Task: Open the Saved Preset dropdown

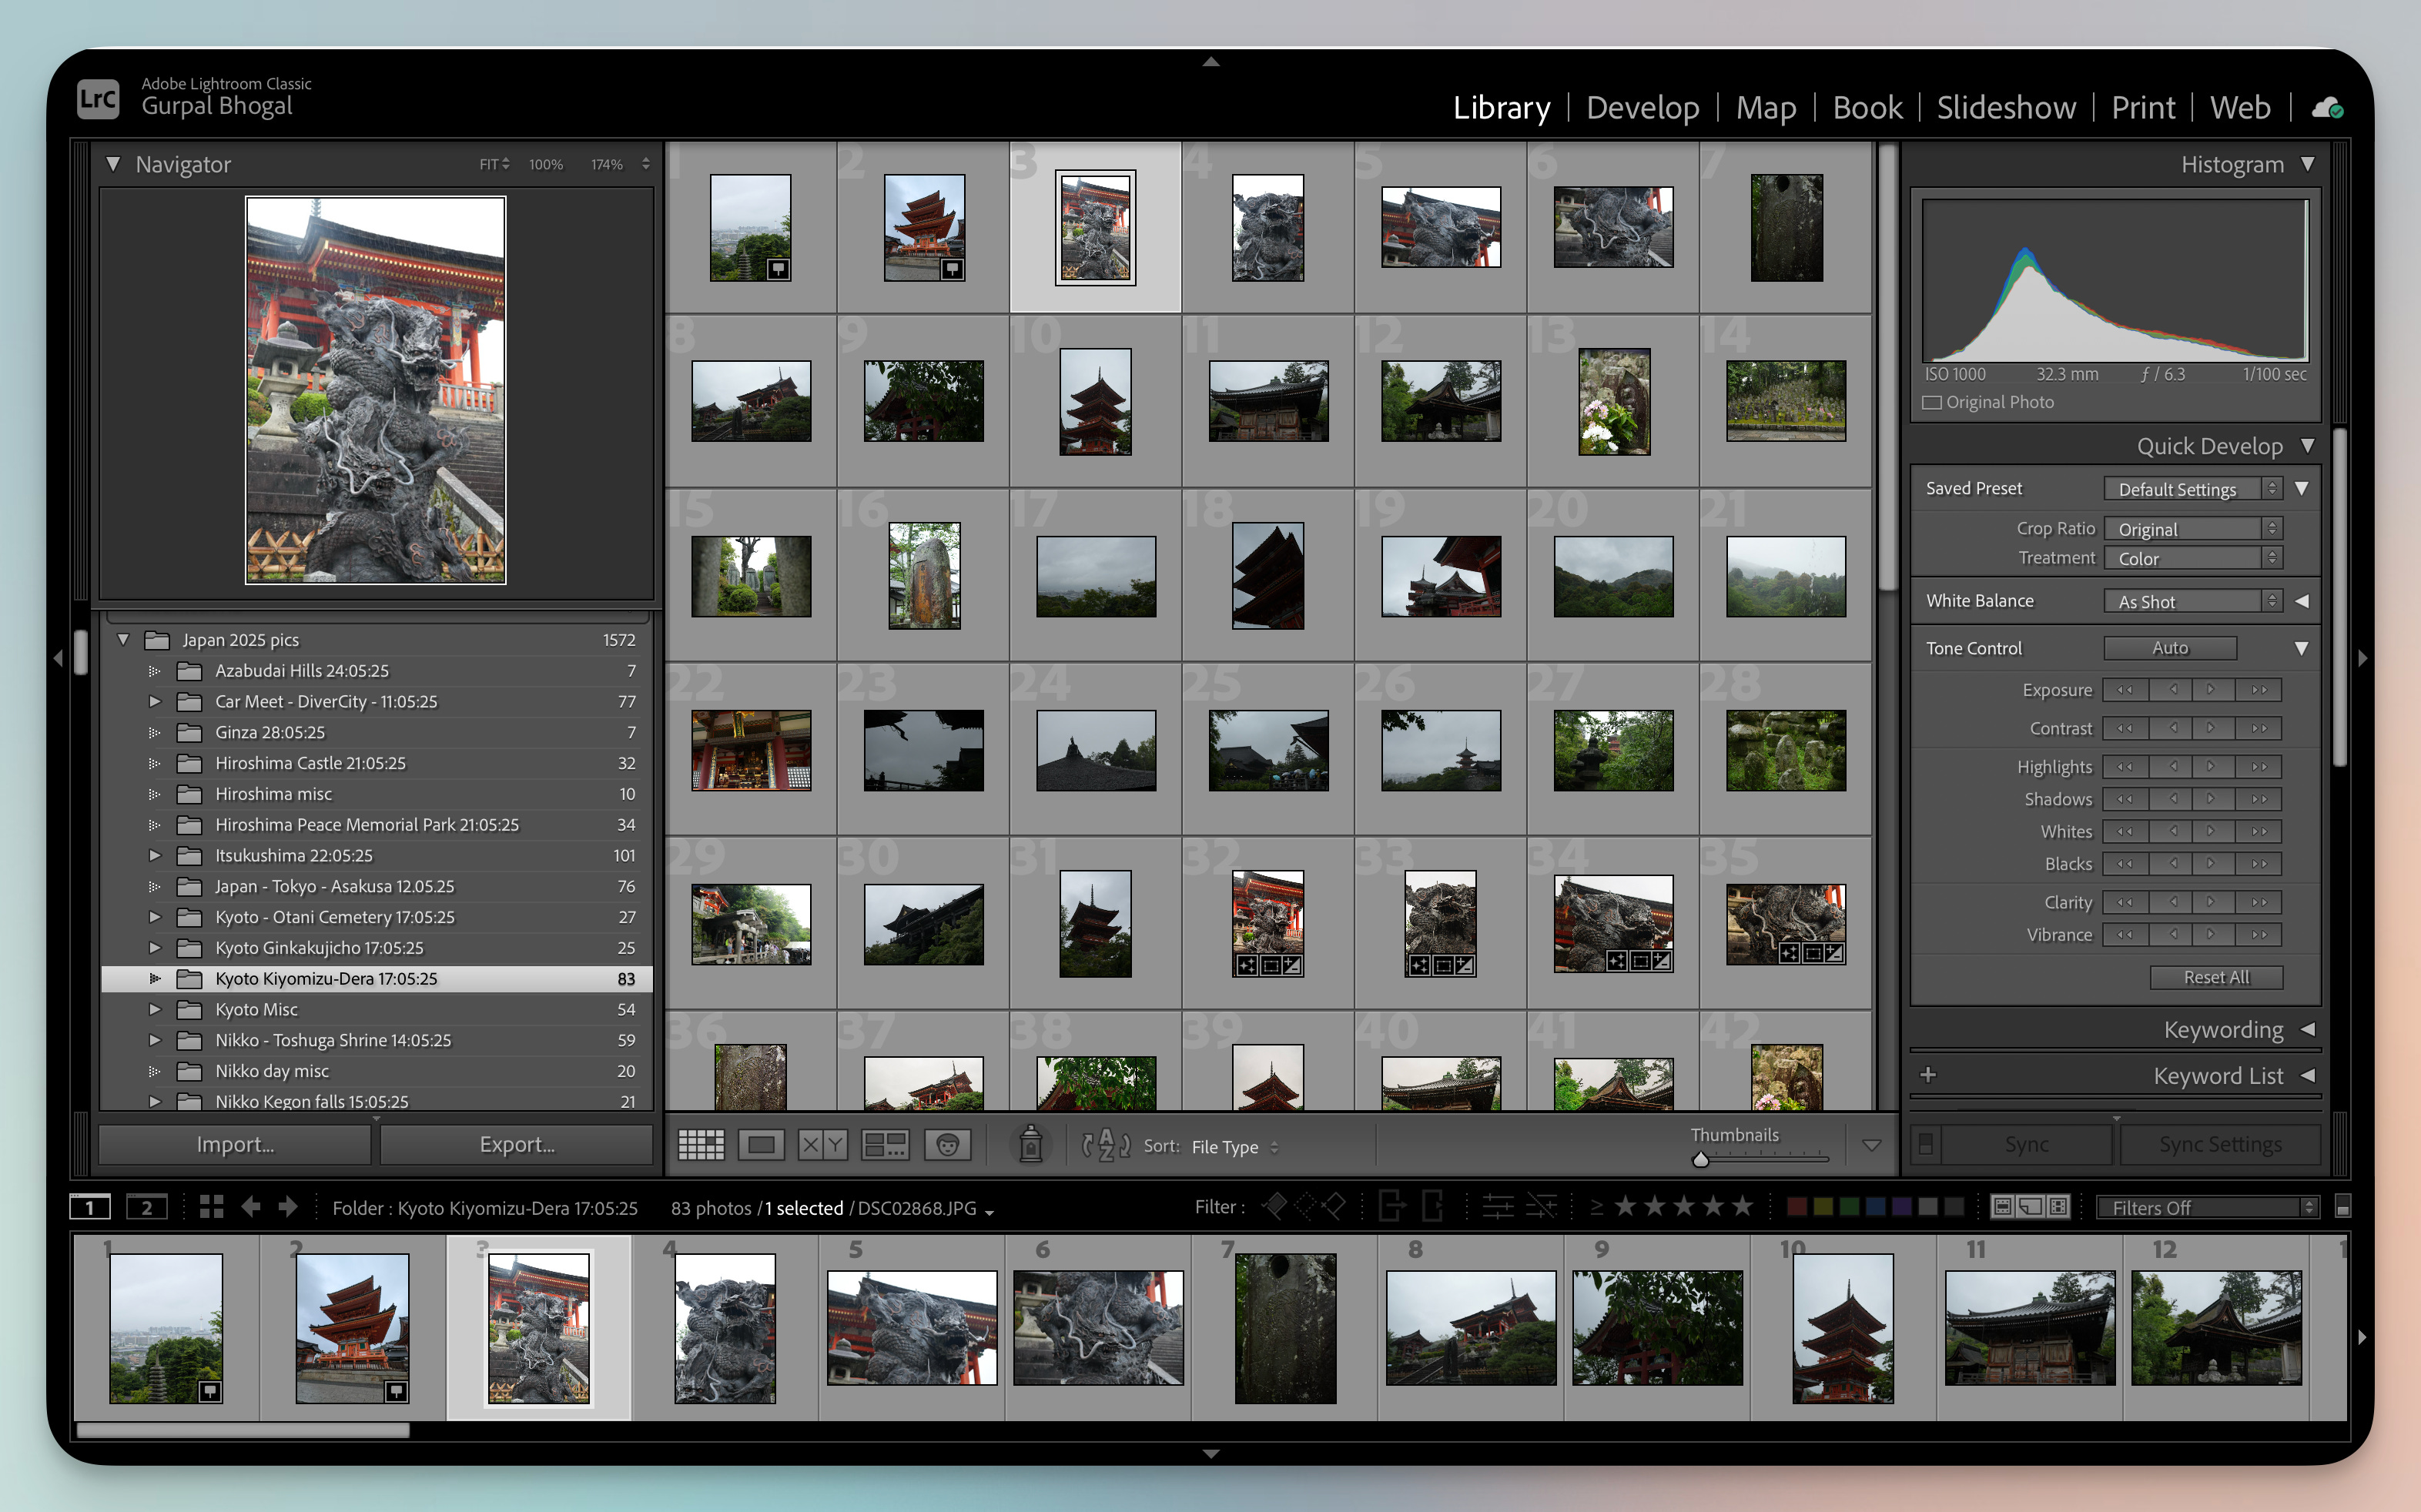Action: 2190,489
